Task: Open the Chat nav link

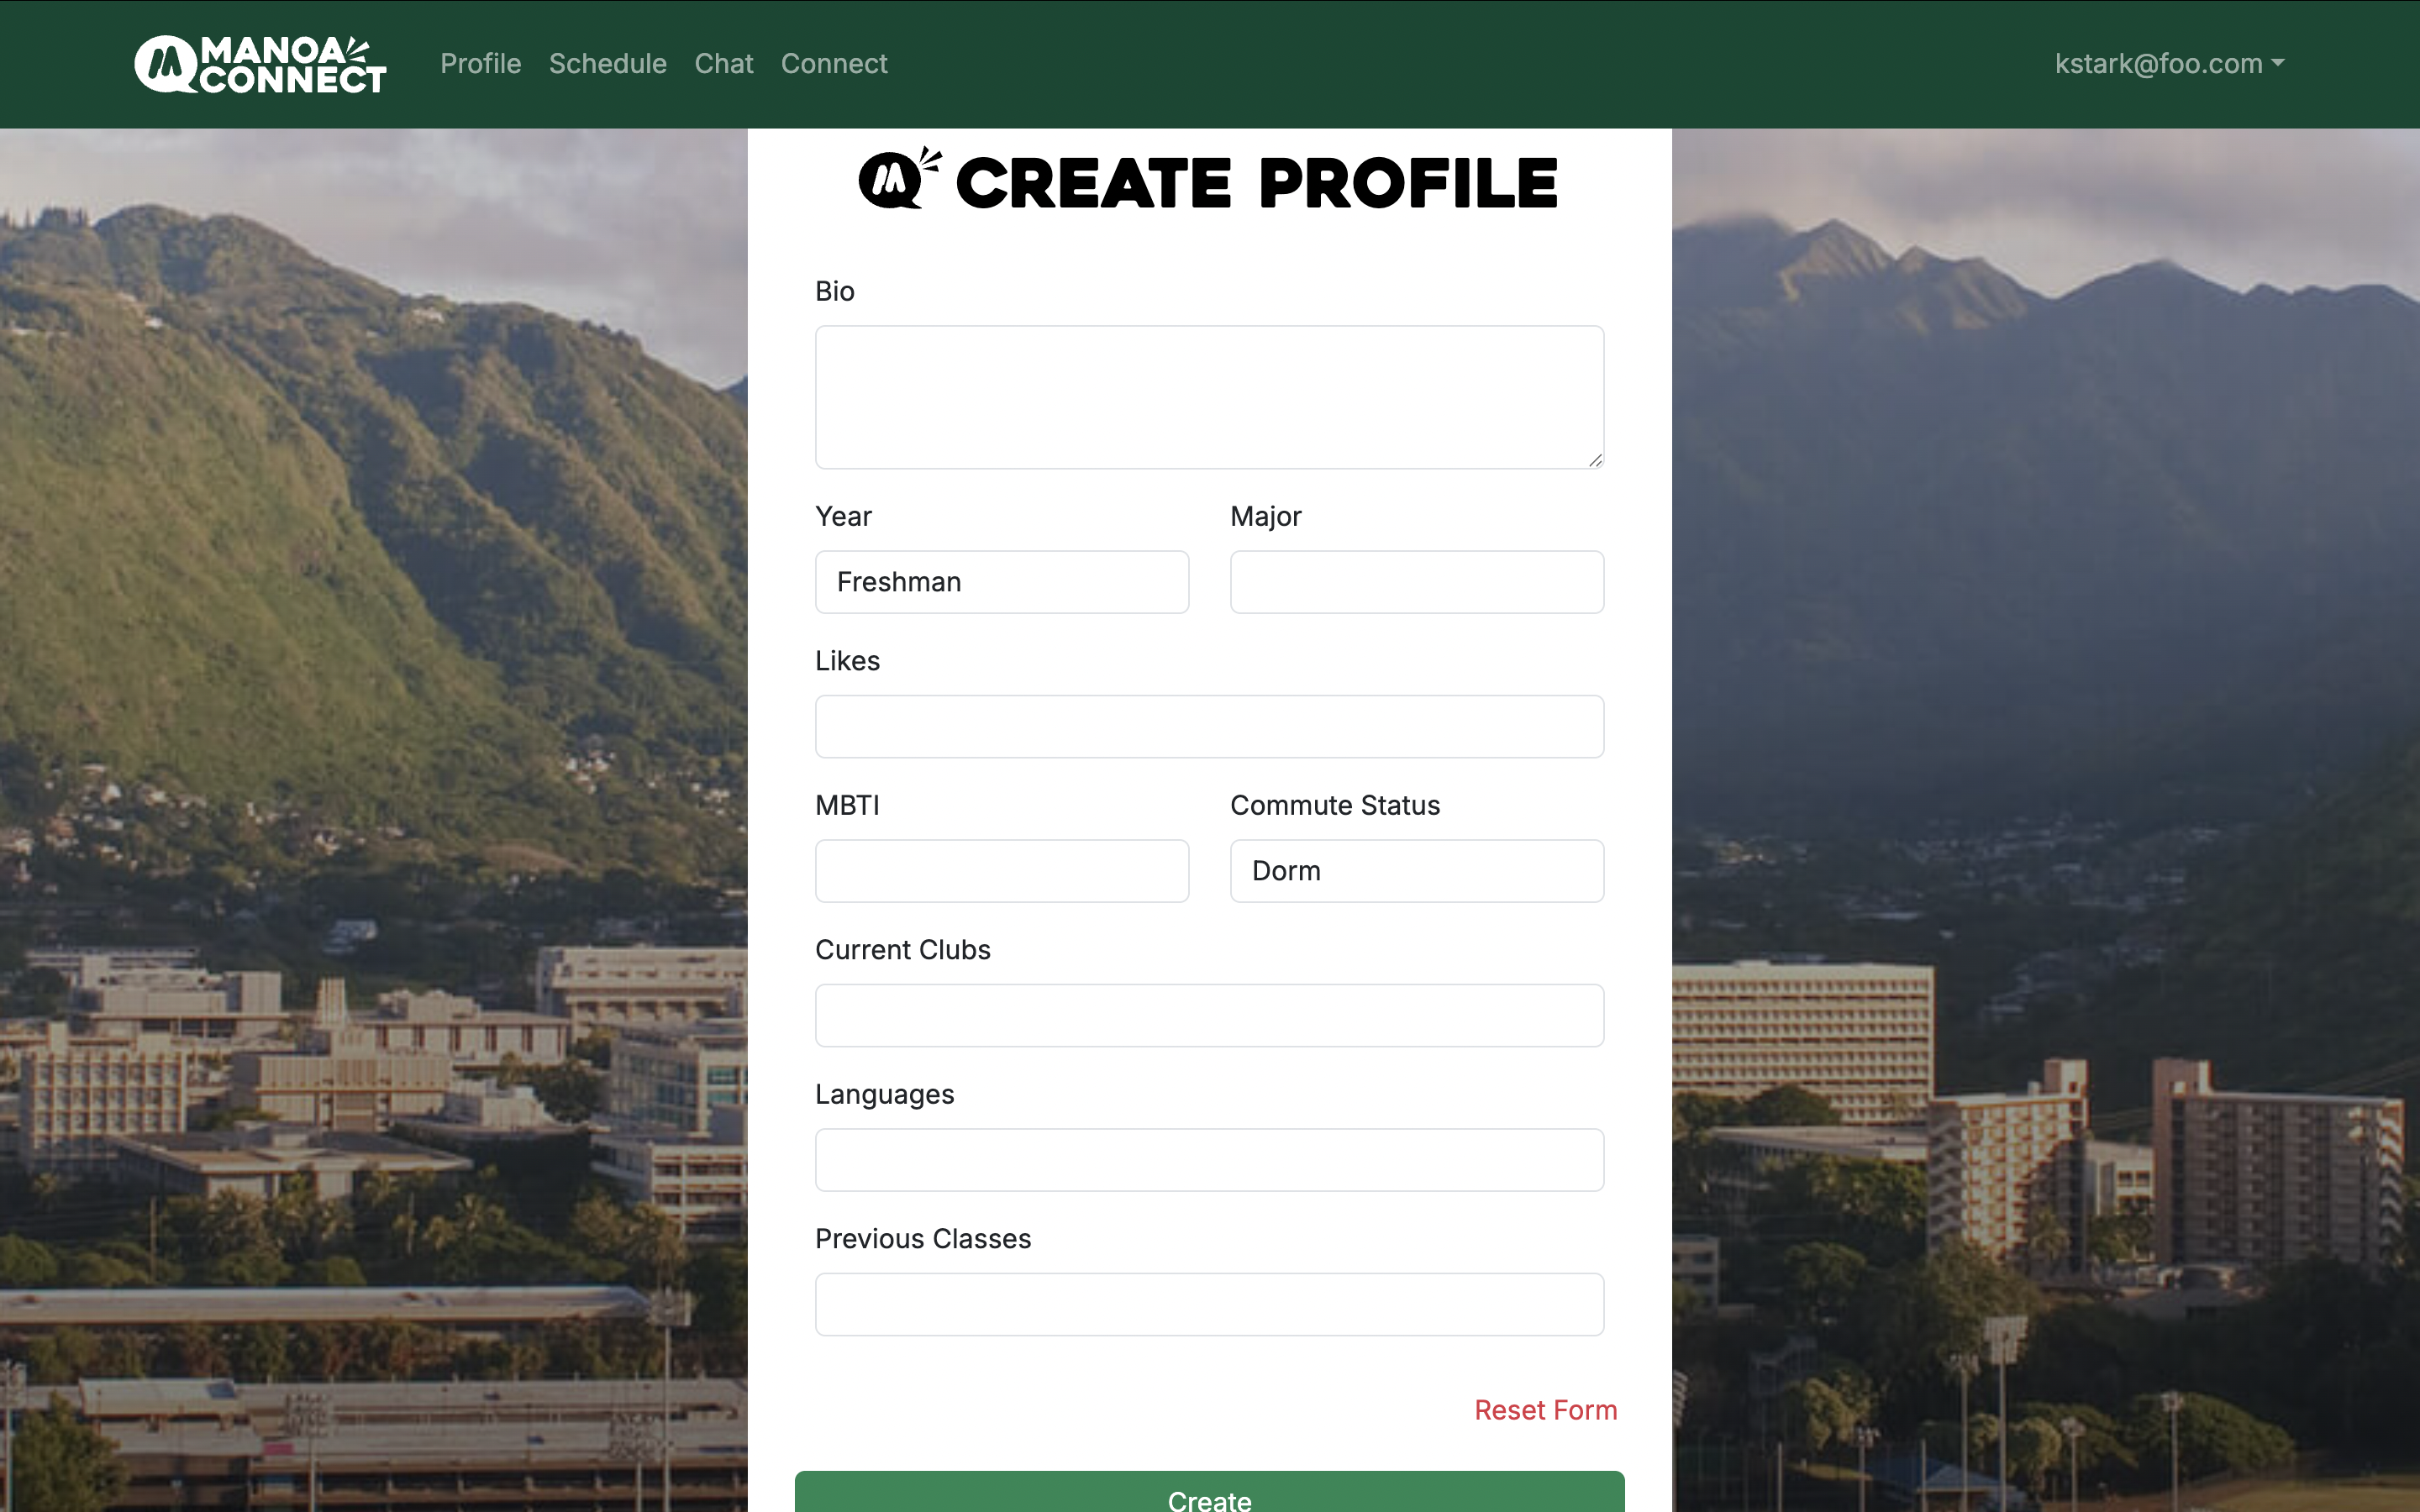Action: (x=724, y=64)
